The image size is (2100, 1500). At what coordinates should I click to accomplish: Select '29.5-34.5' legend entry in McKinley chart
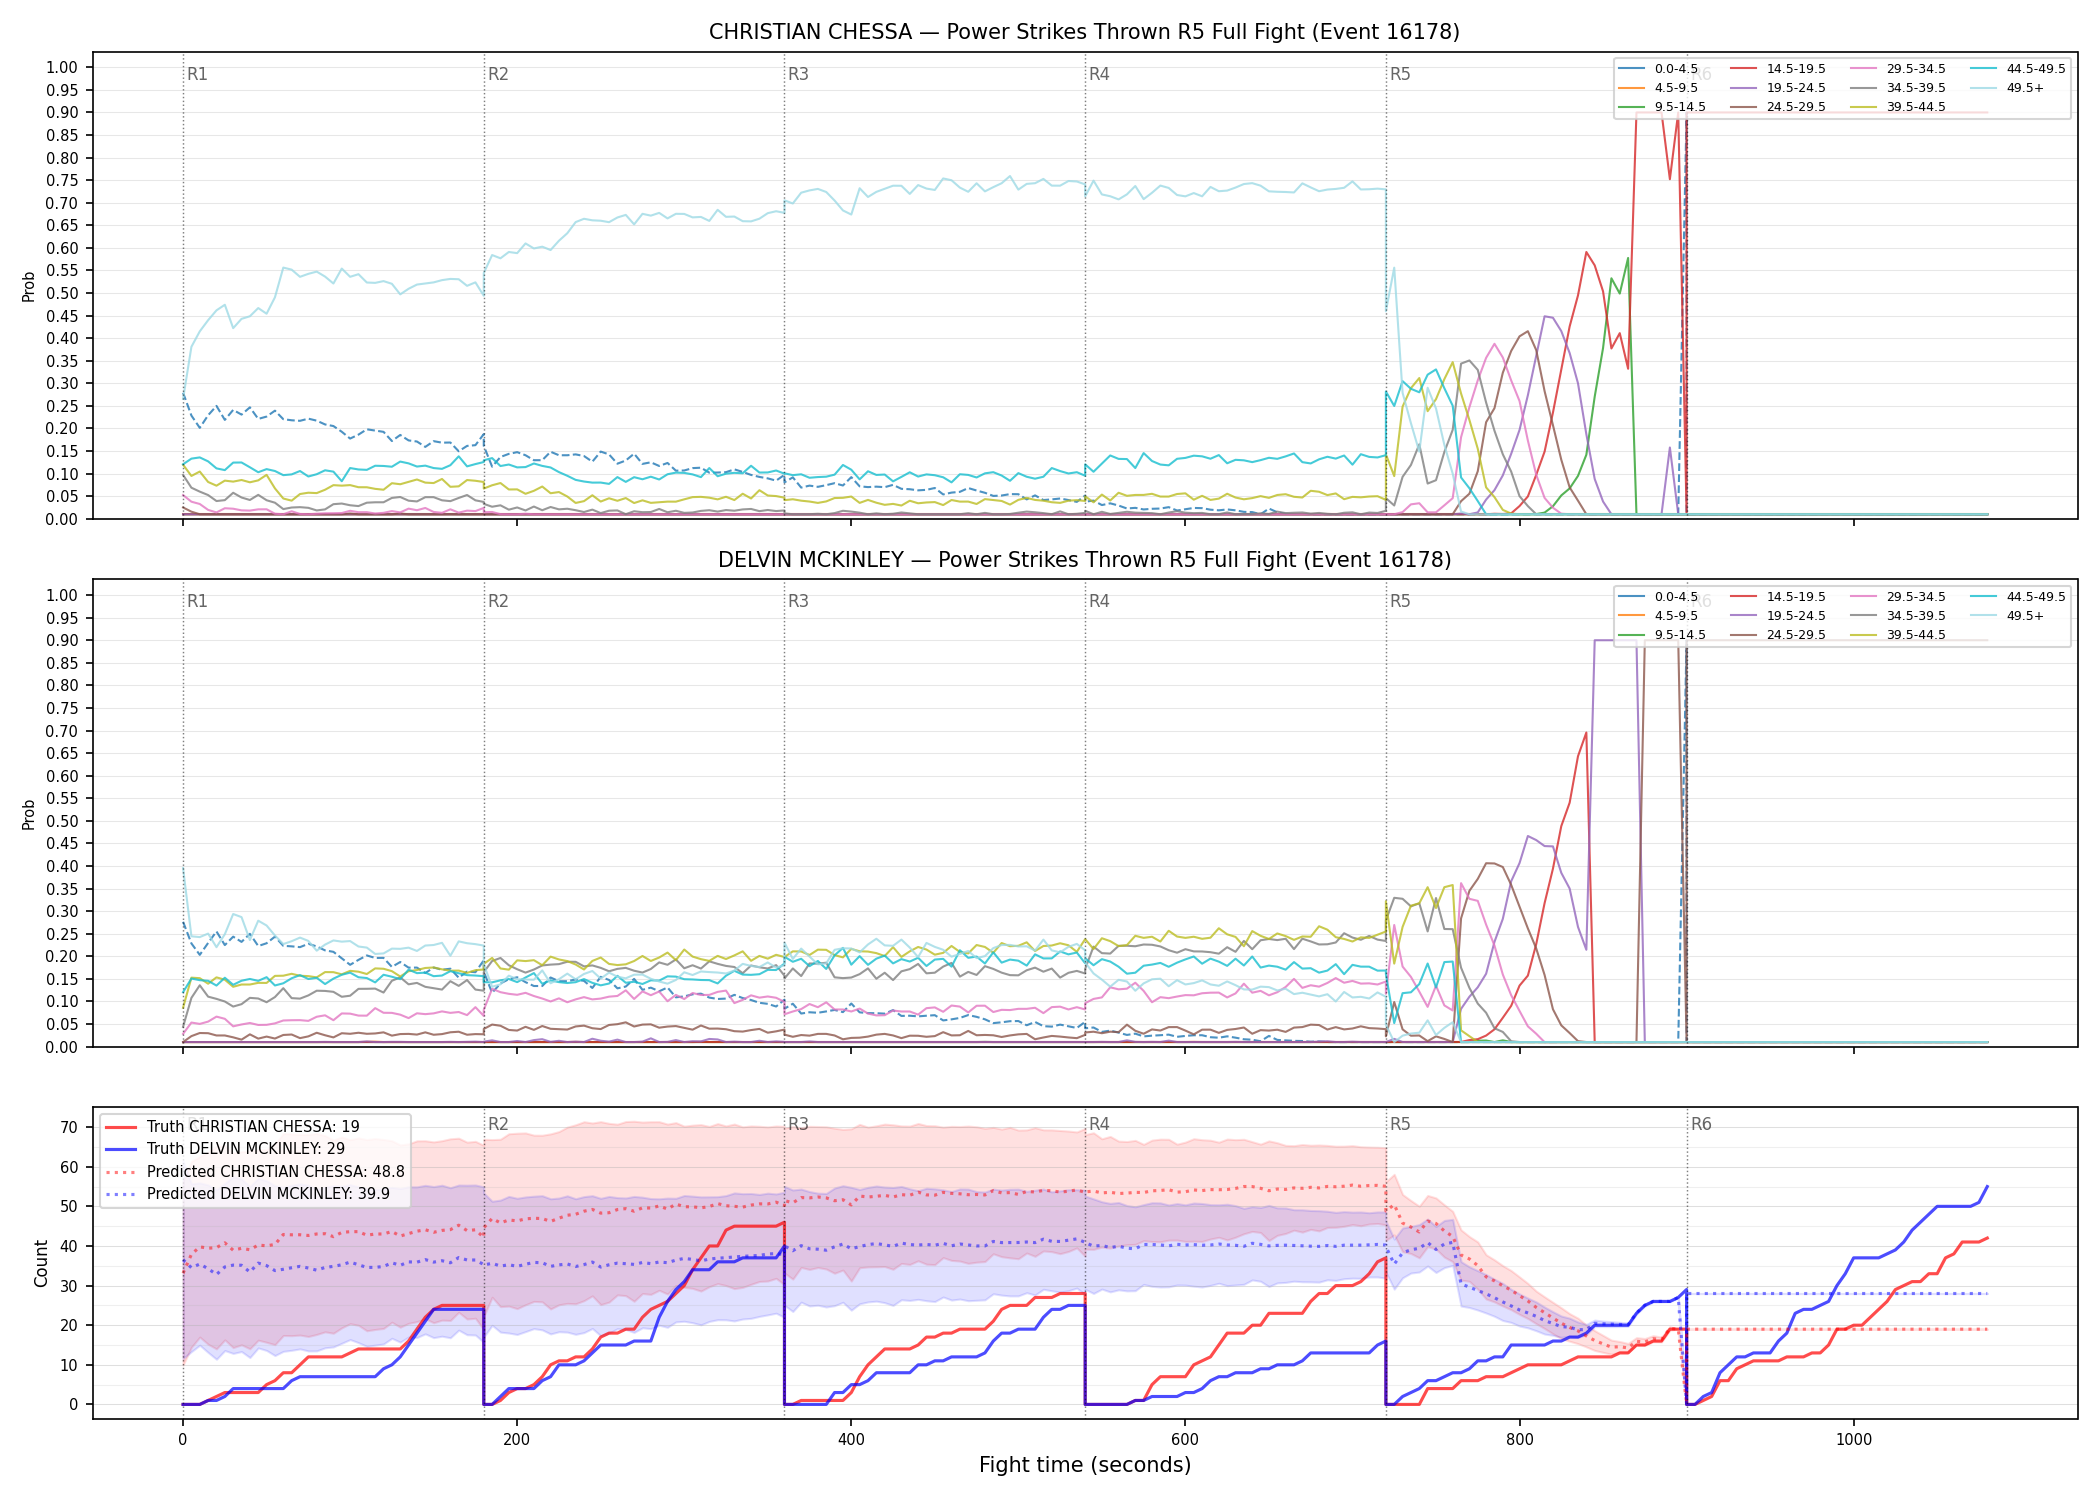pyautogui.click(x=1898, y=597)
